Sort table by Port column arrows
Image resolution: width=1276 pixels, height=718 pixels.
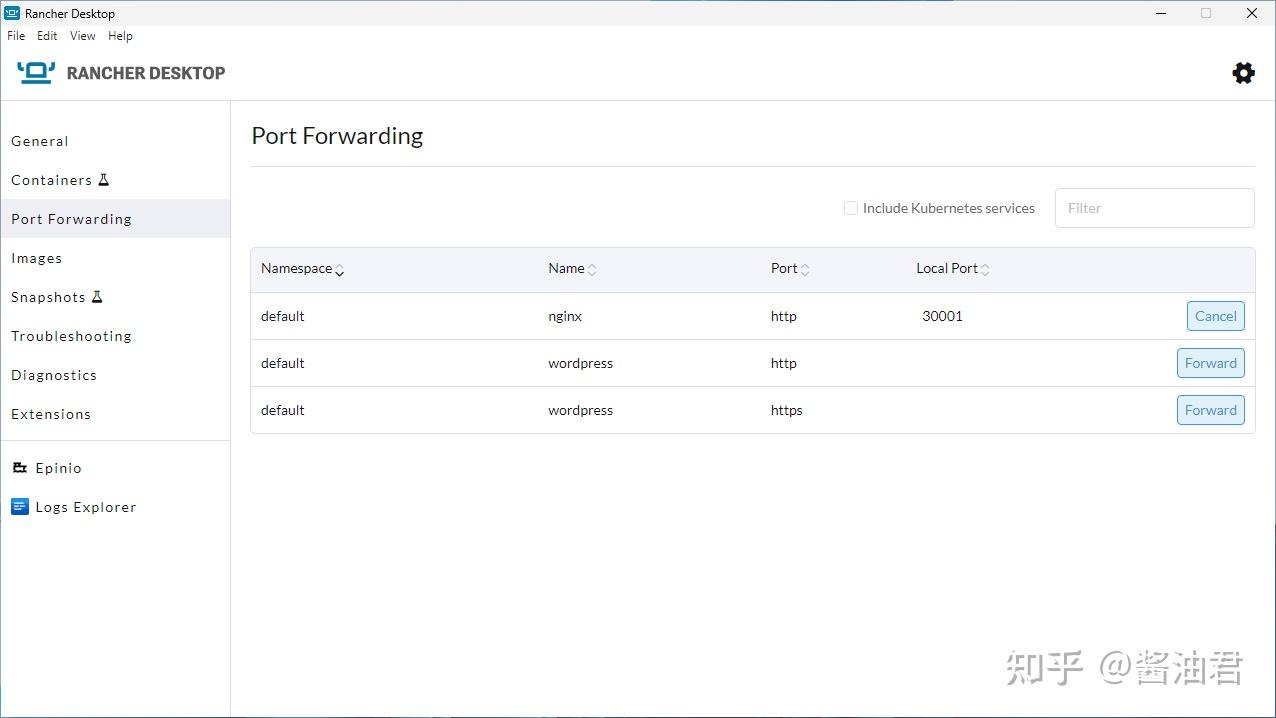(805, 269)
